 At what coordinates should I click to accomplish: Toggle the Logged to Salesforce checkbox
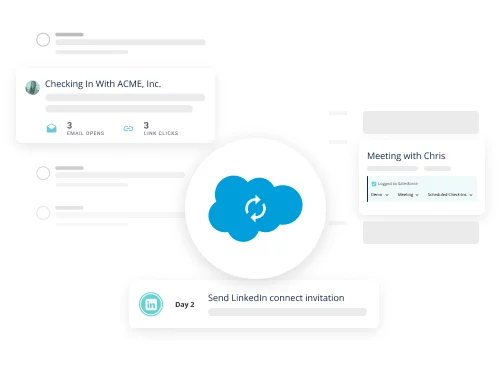click(374, 184)
